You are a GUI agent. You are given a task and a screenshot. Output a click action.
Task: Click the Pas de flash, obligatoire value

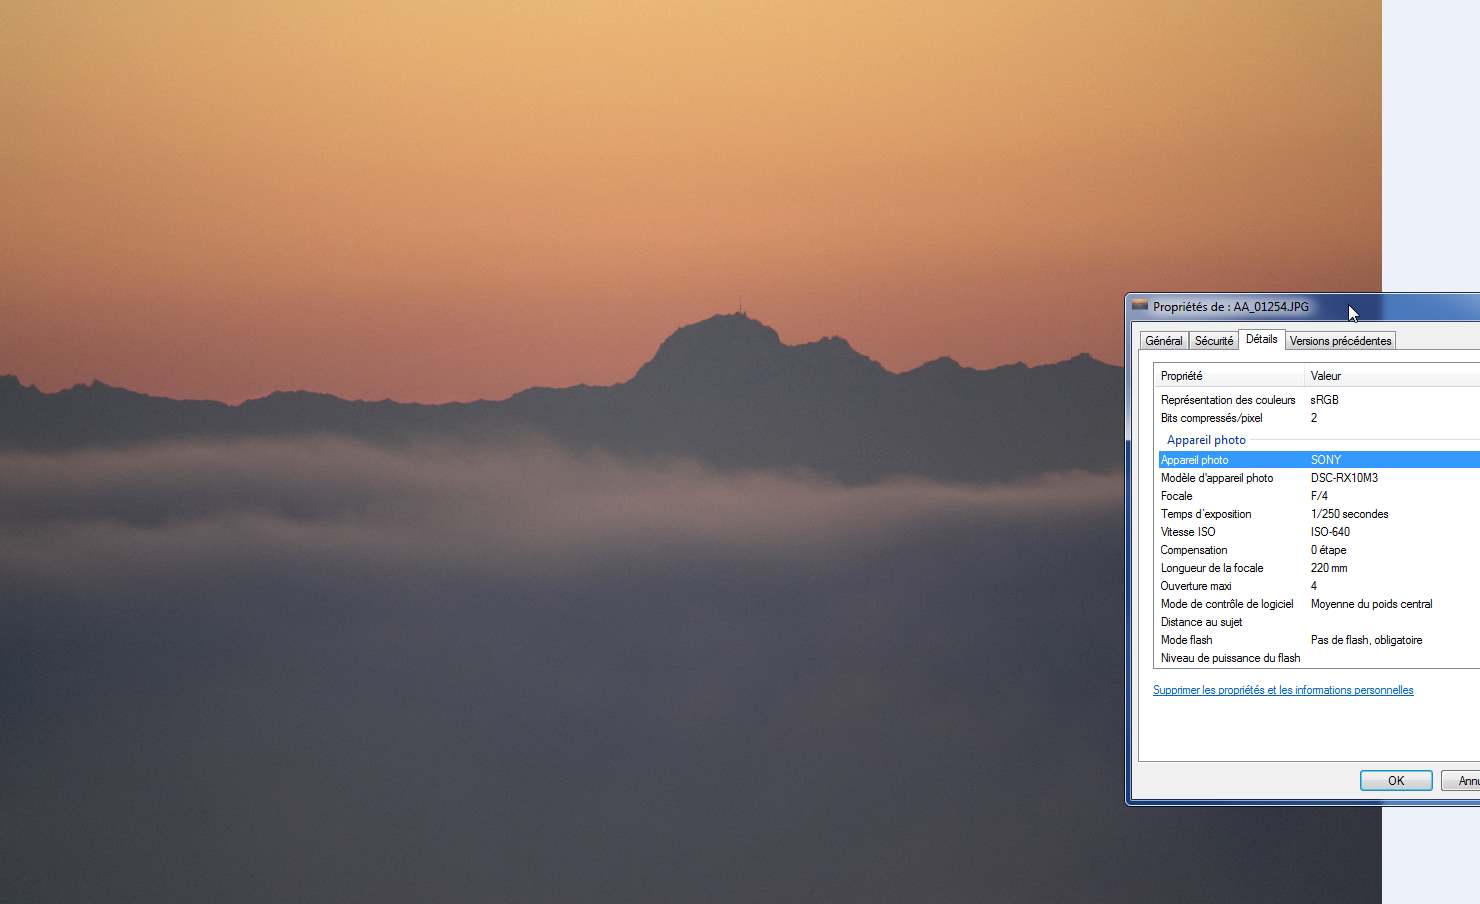pyautogui.click(x=1366, y=640)
